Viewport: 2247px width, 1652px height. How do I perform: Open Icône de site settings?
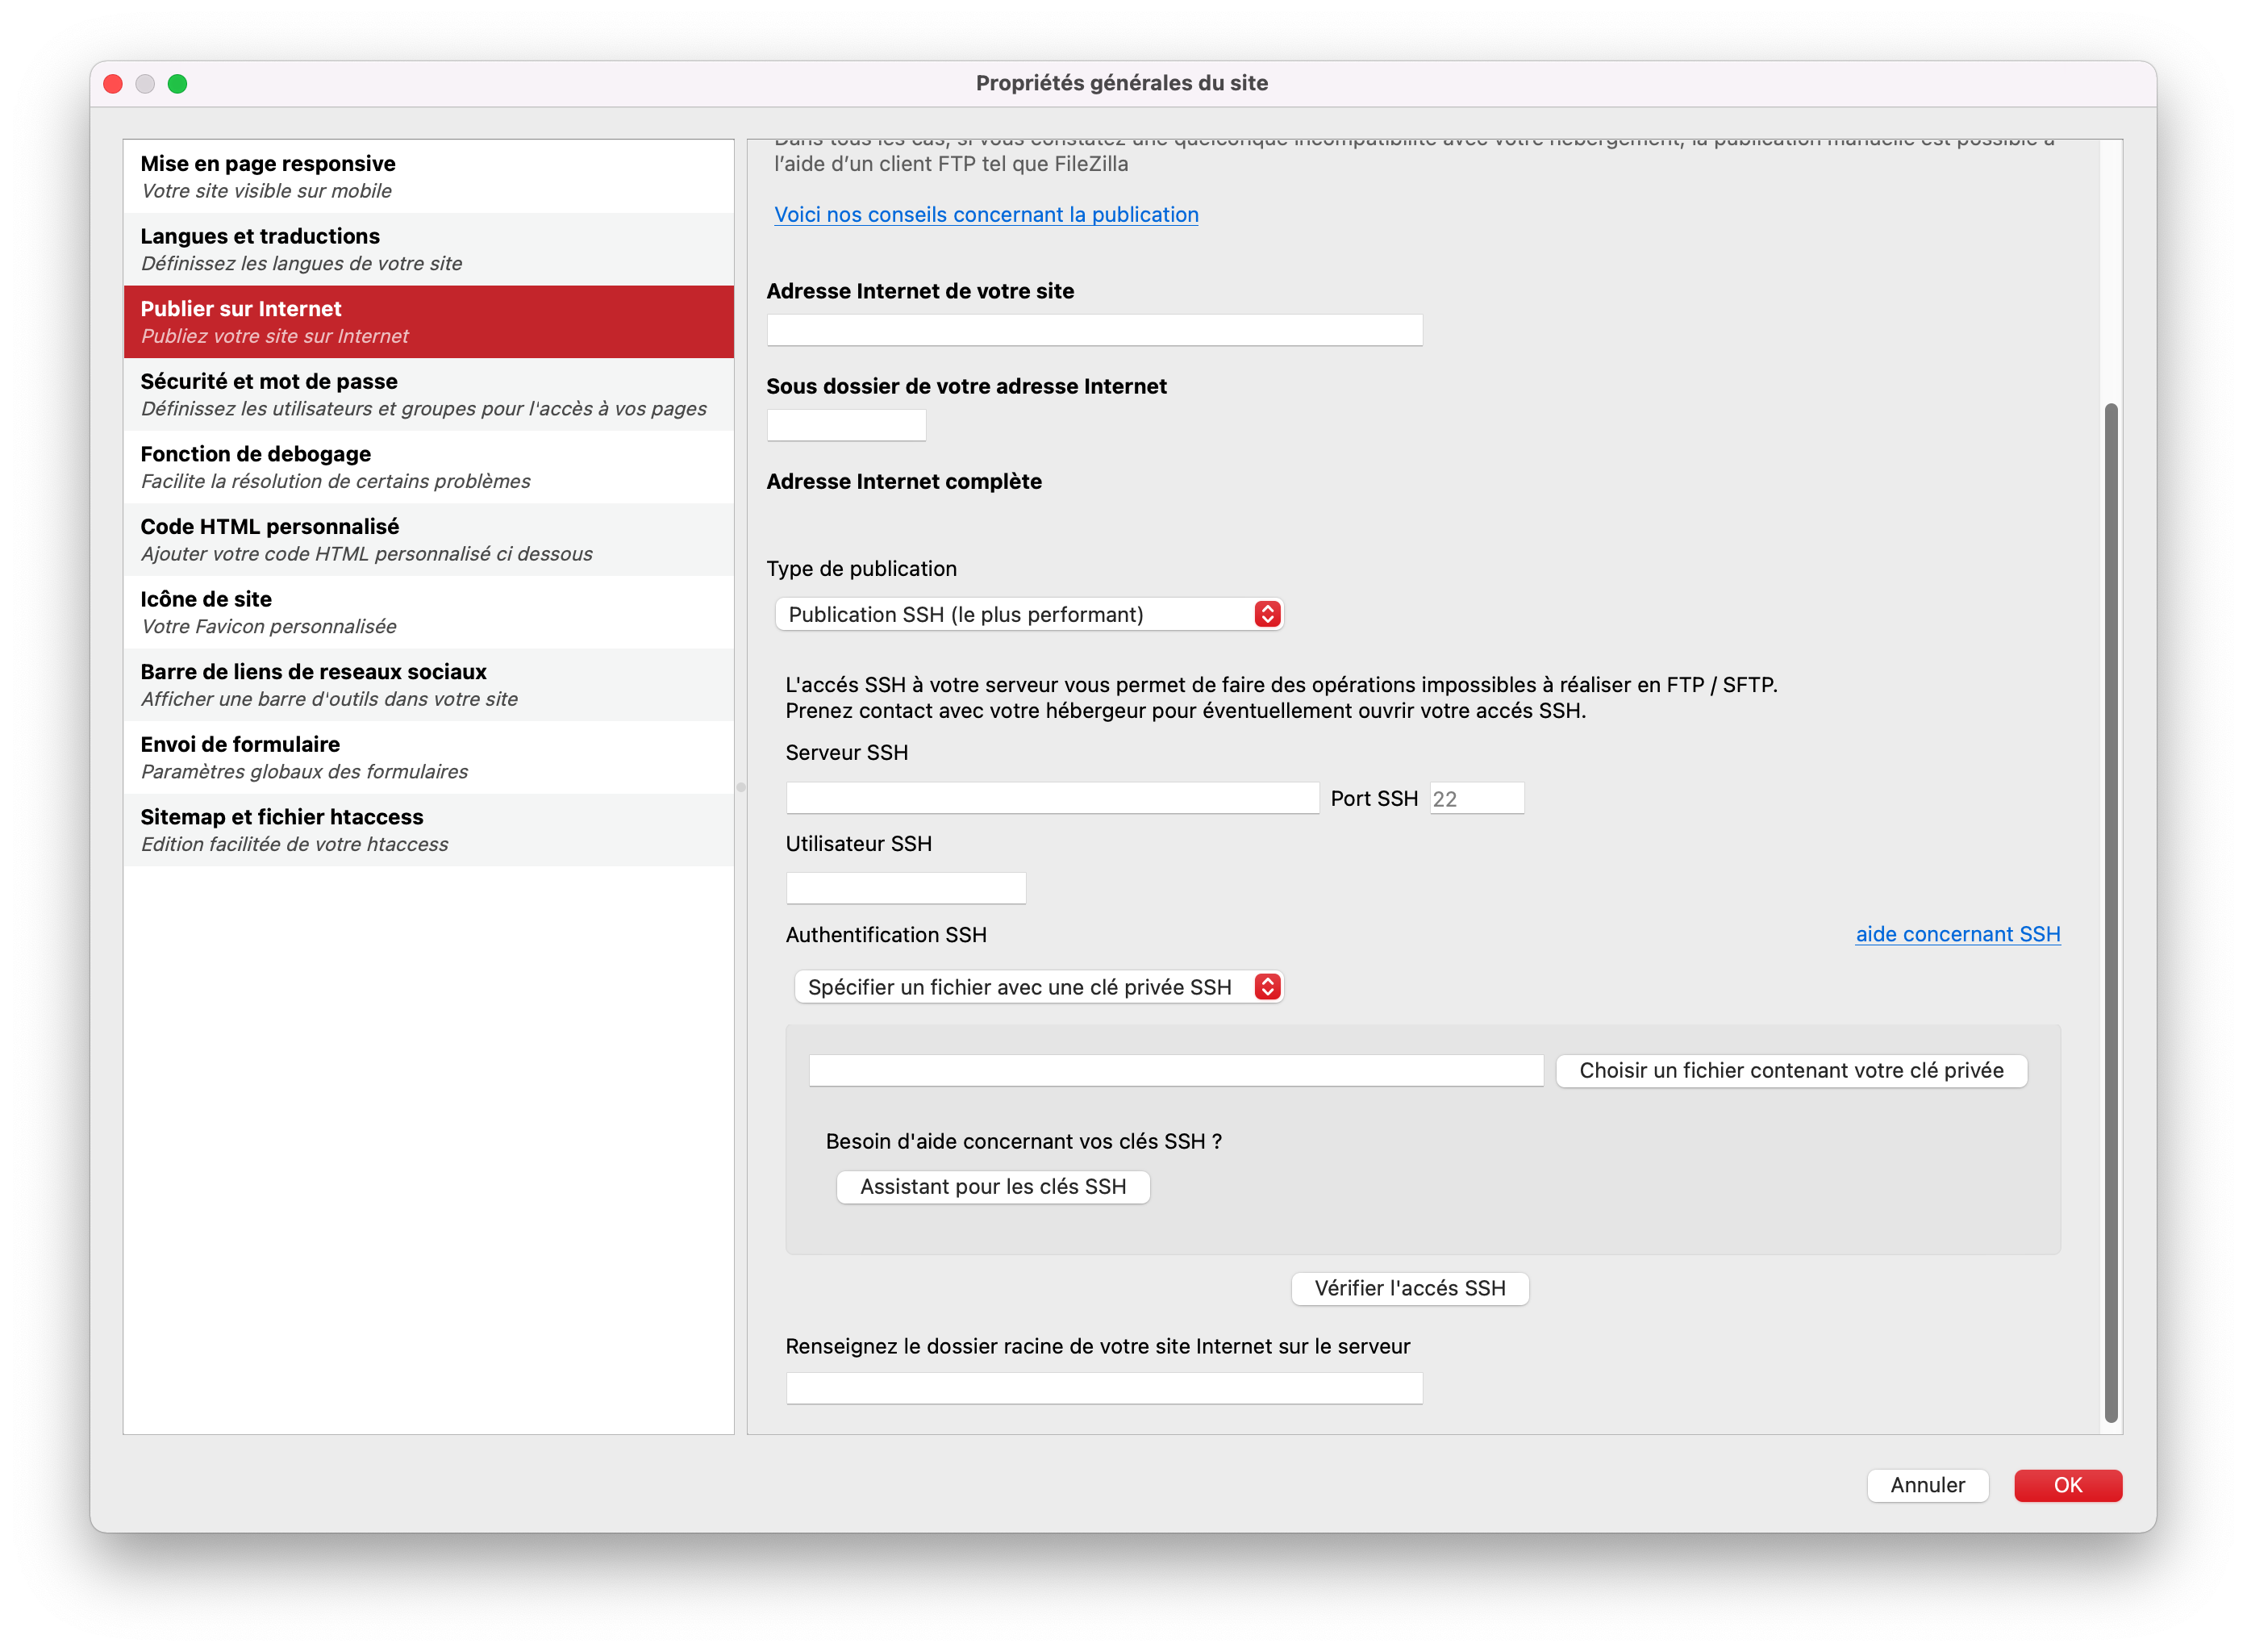click(x=428, y=612)
